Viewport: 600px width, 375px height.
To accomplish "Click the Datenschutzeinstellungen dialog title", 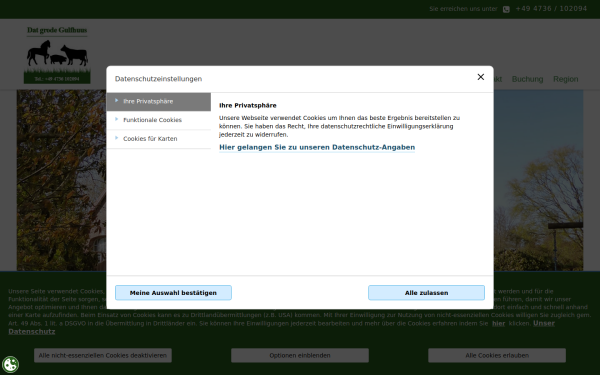I will [158, 79].
